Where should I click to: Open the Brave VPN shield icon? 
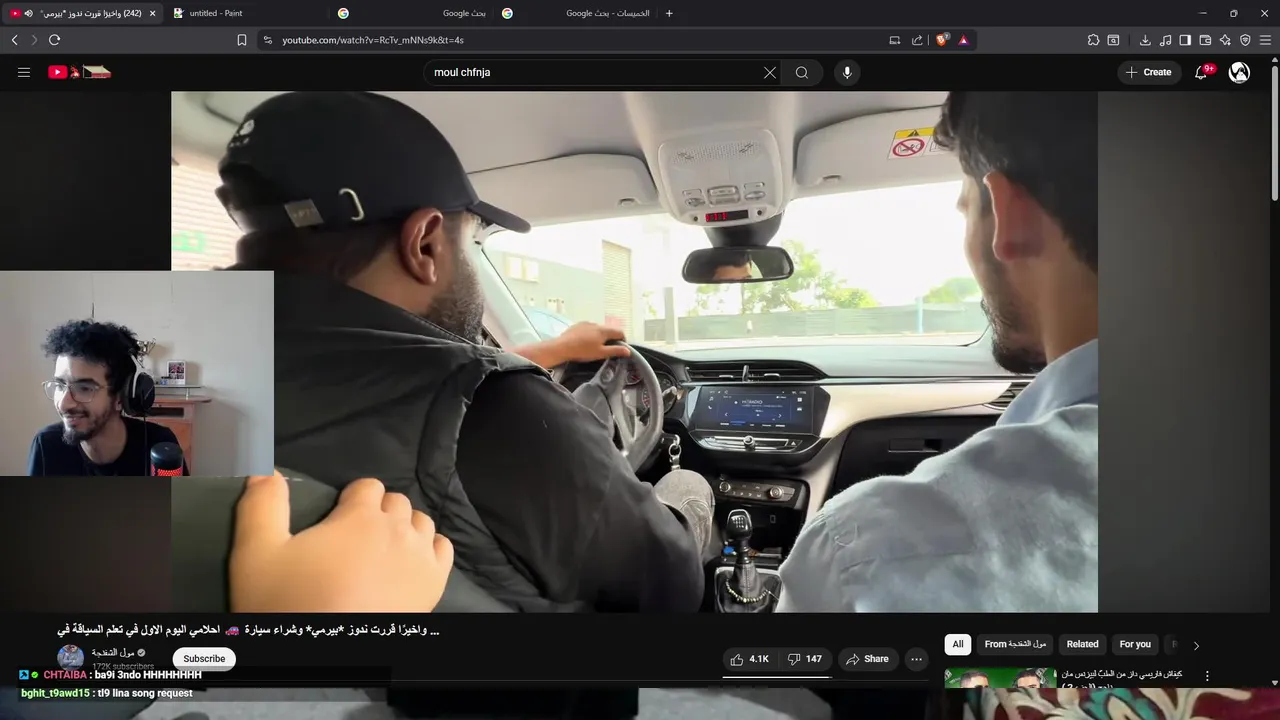[x=1245, y=40]
